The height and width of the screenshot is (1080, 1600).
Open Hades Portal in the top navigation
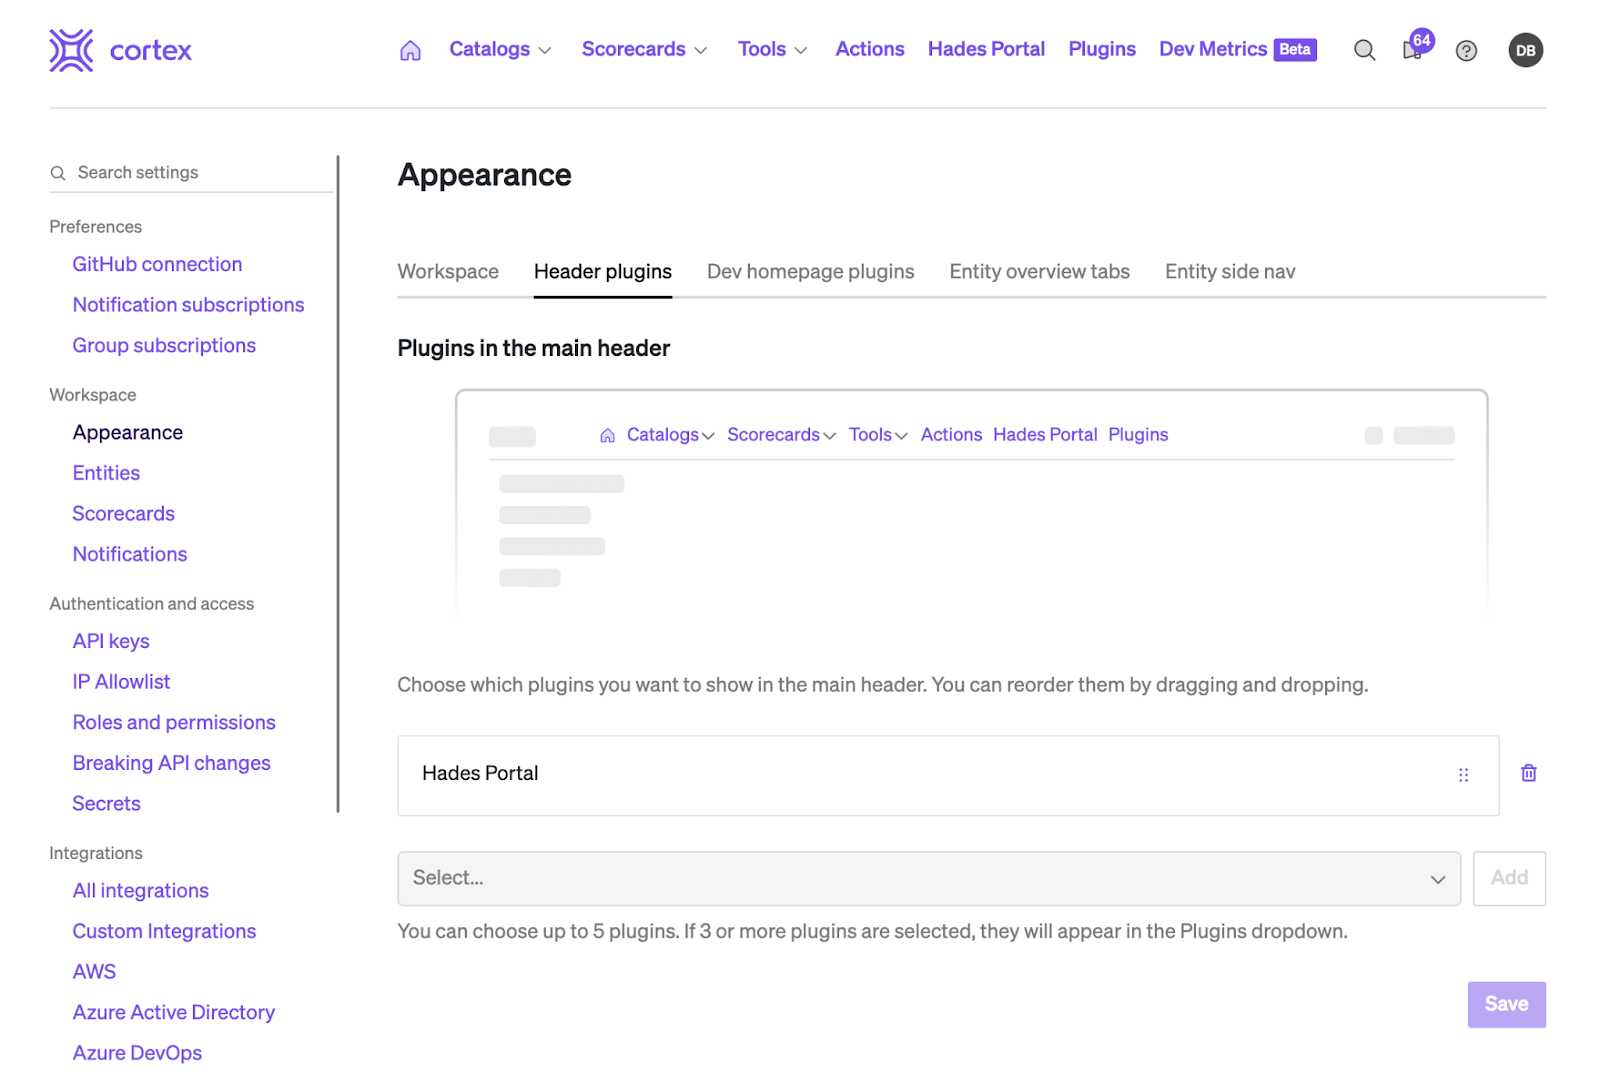(x=986, y=49)
